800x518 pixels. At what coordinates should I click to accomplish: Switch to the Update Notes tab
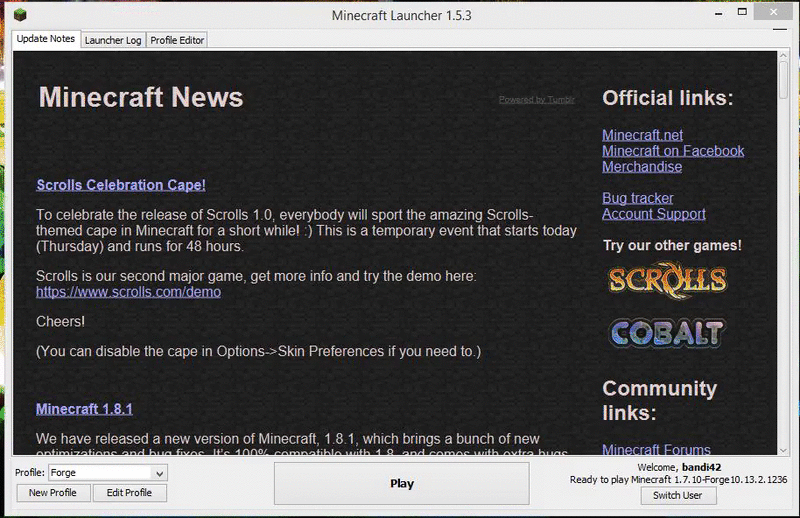coord(46,39)
